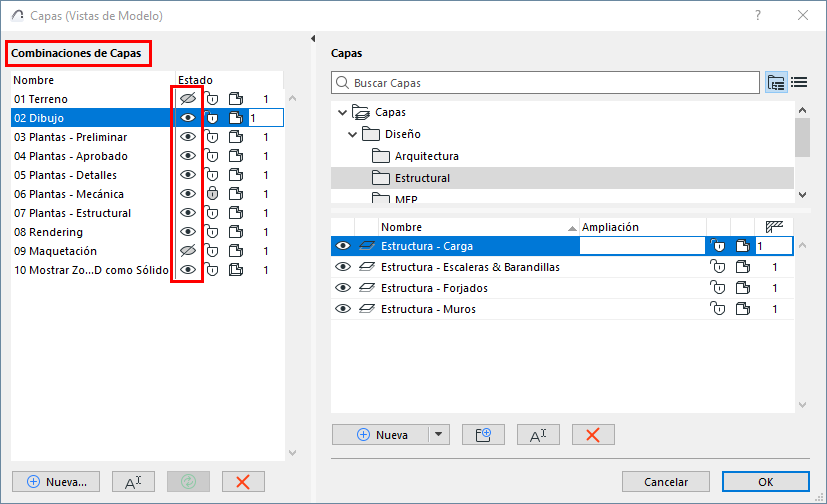Collapse the Diseño folder in the tree
The height and width of the screenshot is (504, 827).
pos(352,134)
